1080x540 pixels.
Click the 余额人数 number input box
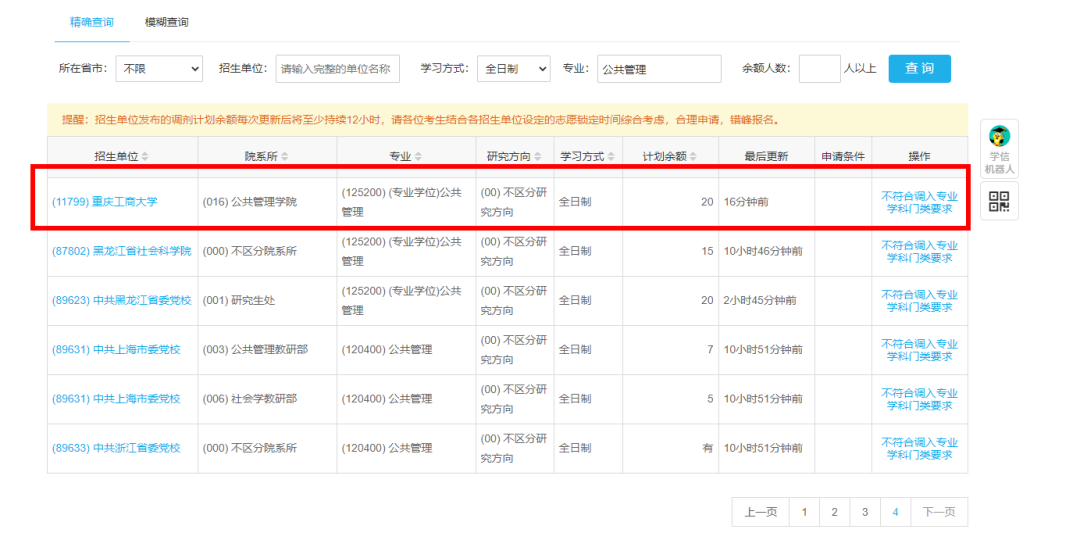[x=819, y=69]
